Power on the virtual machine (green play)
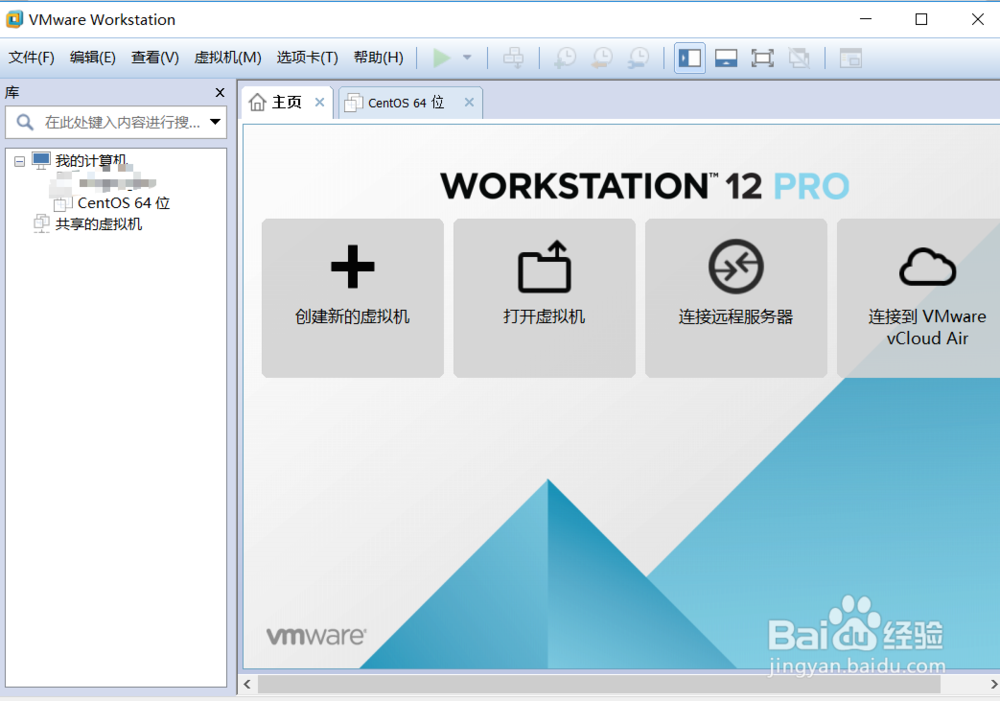 point(441,58)
